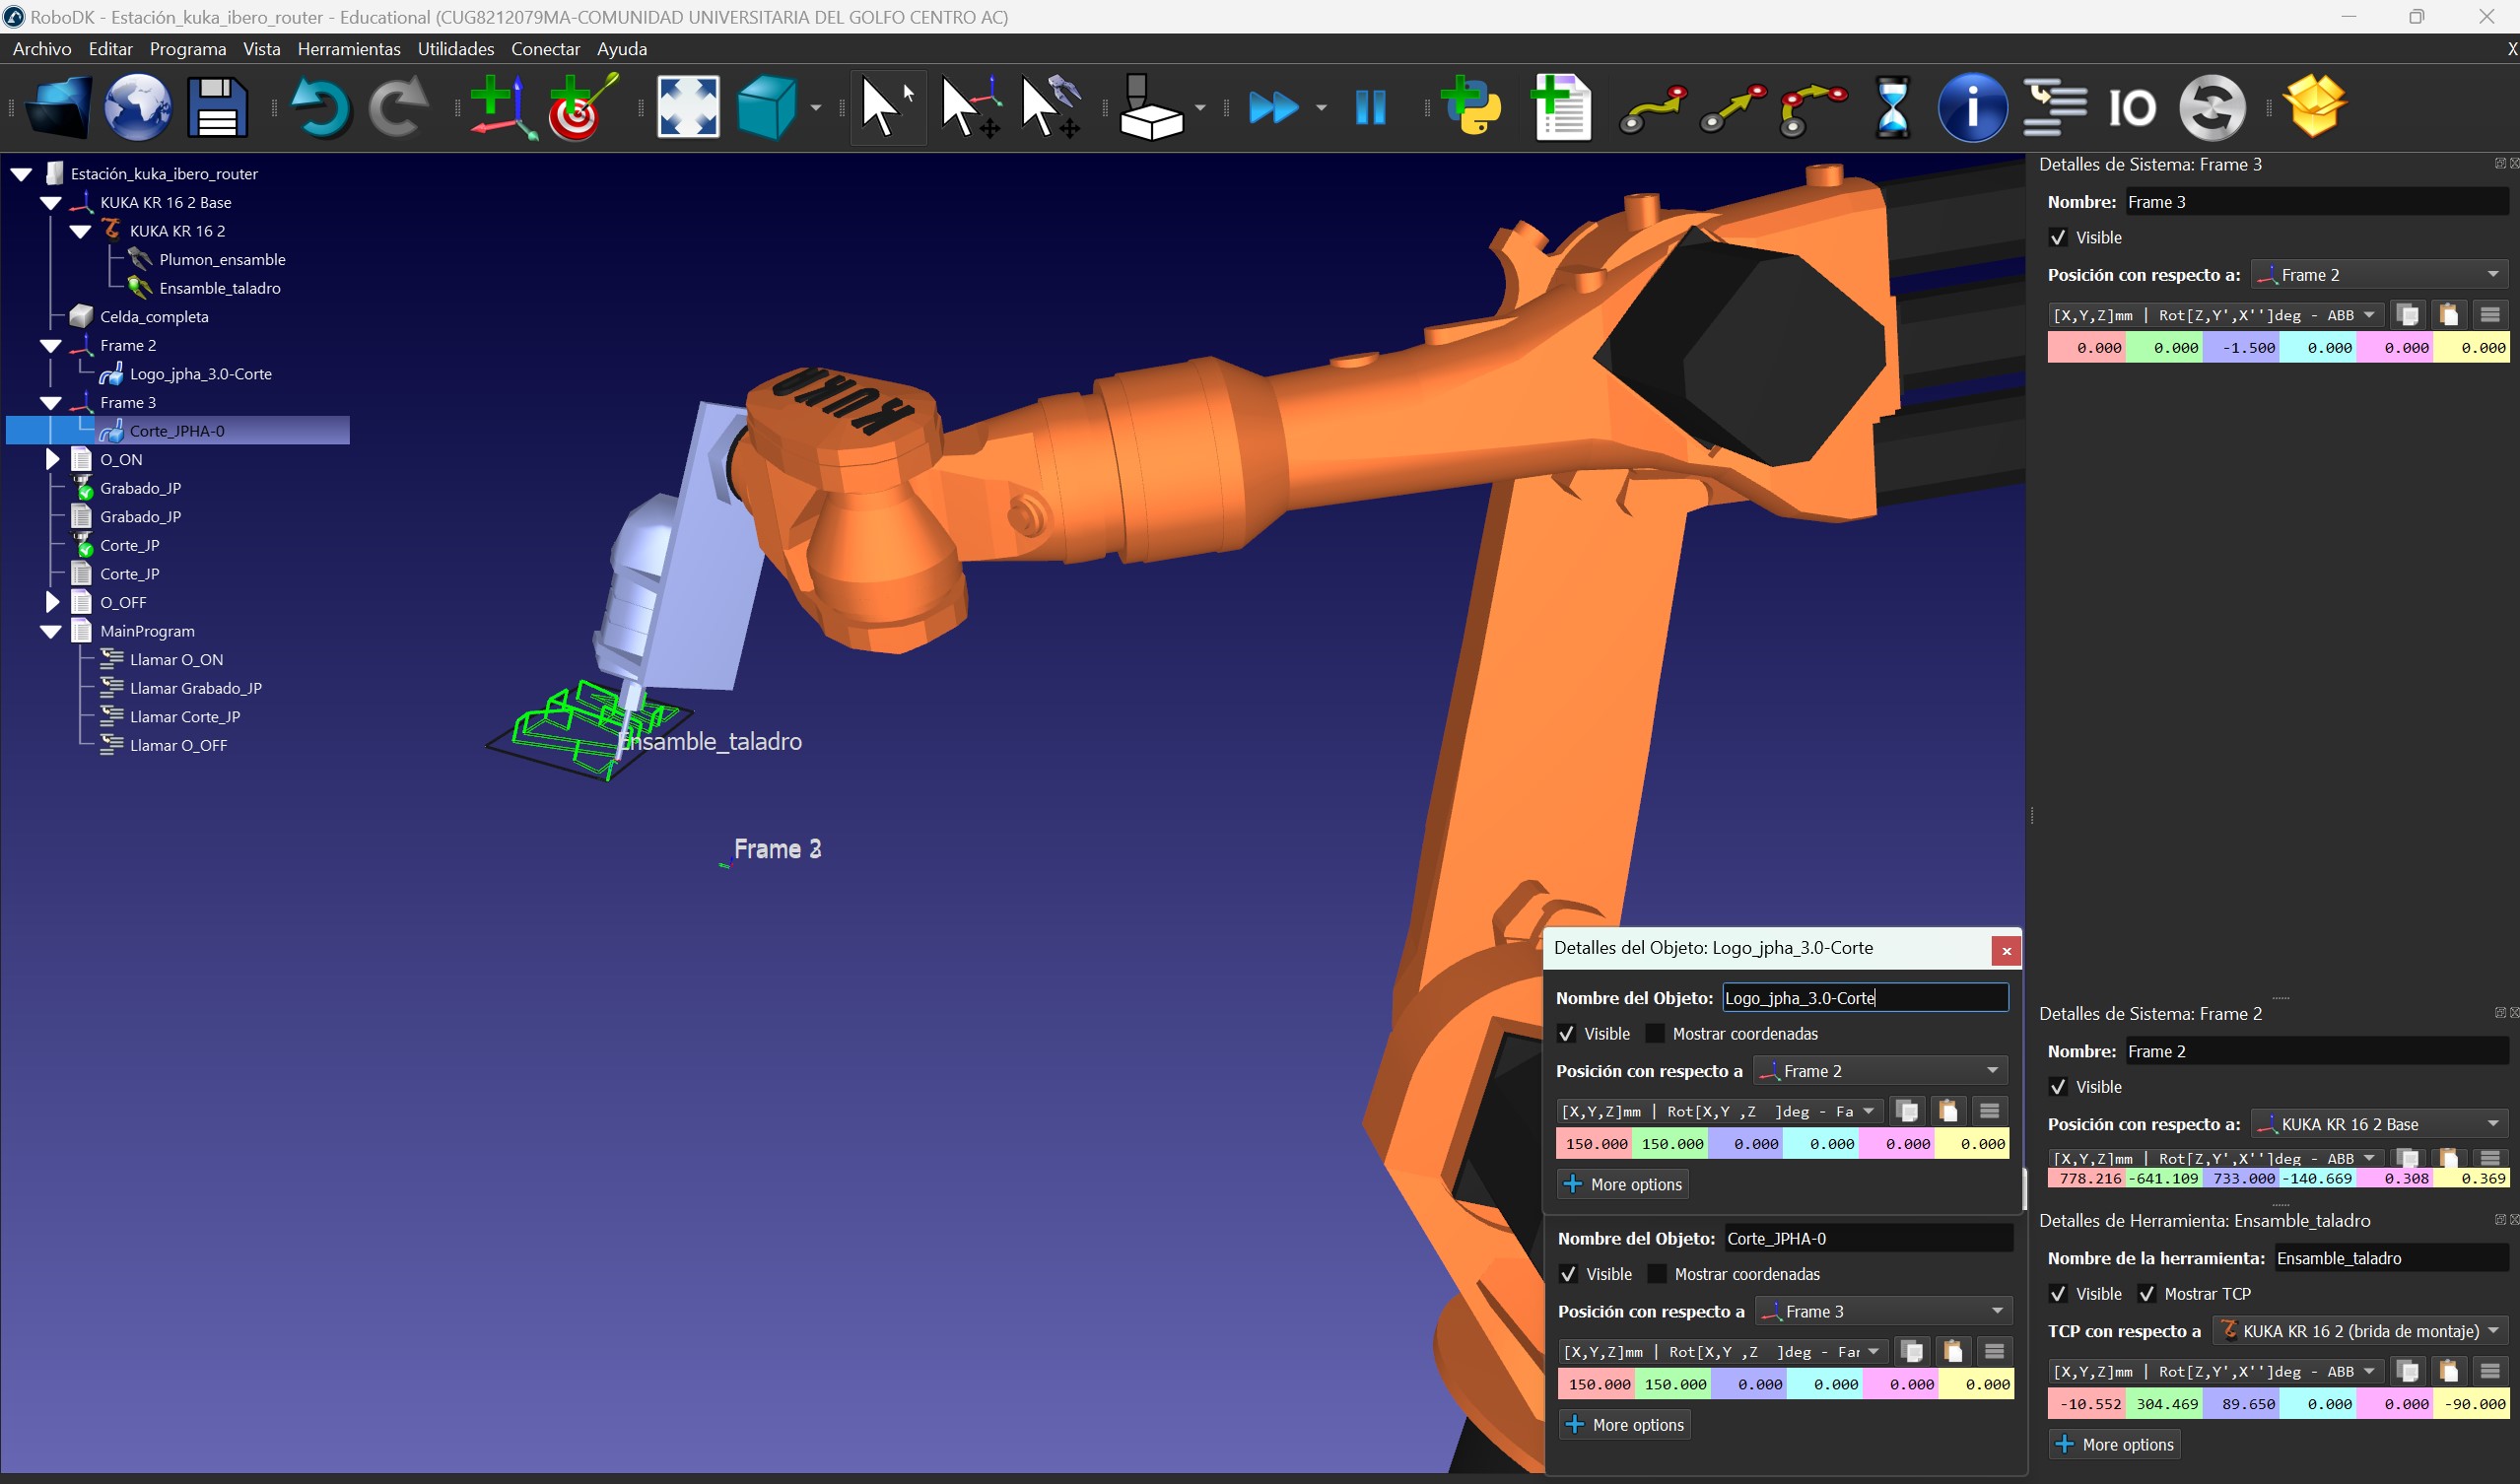Add program call instruction icon
This screenshot has height=1484, width=2520.
[x=2054, y=106]
